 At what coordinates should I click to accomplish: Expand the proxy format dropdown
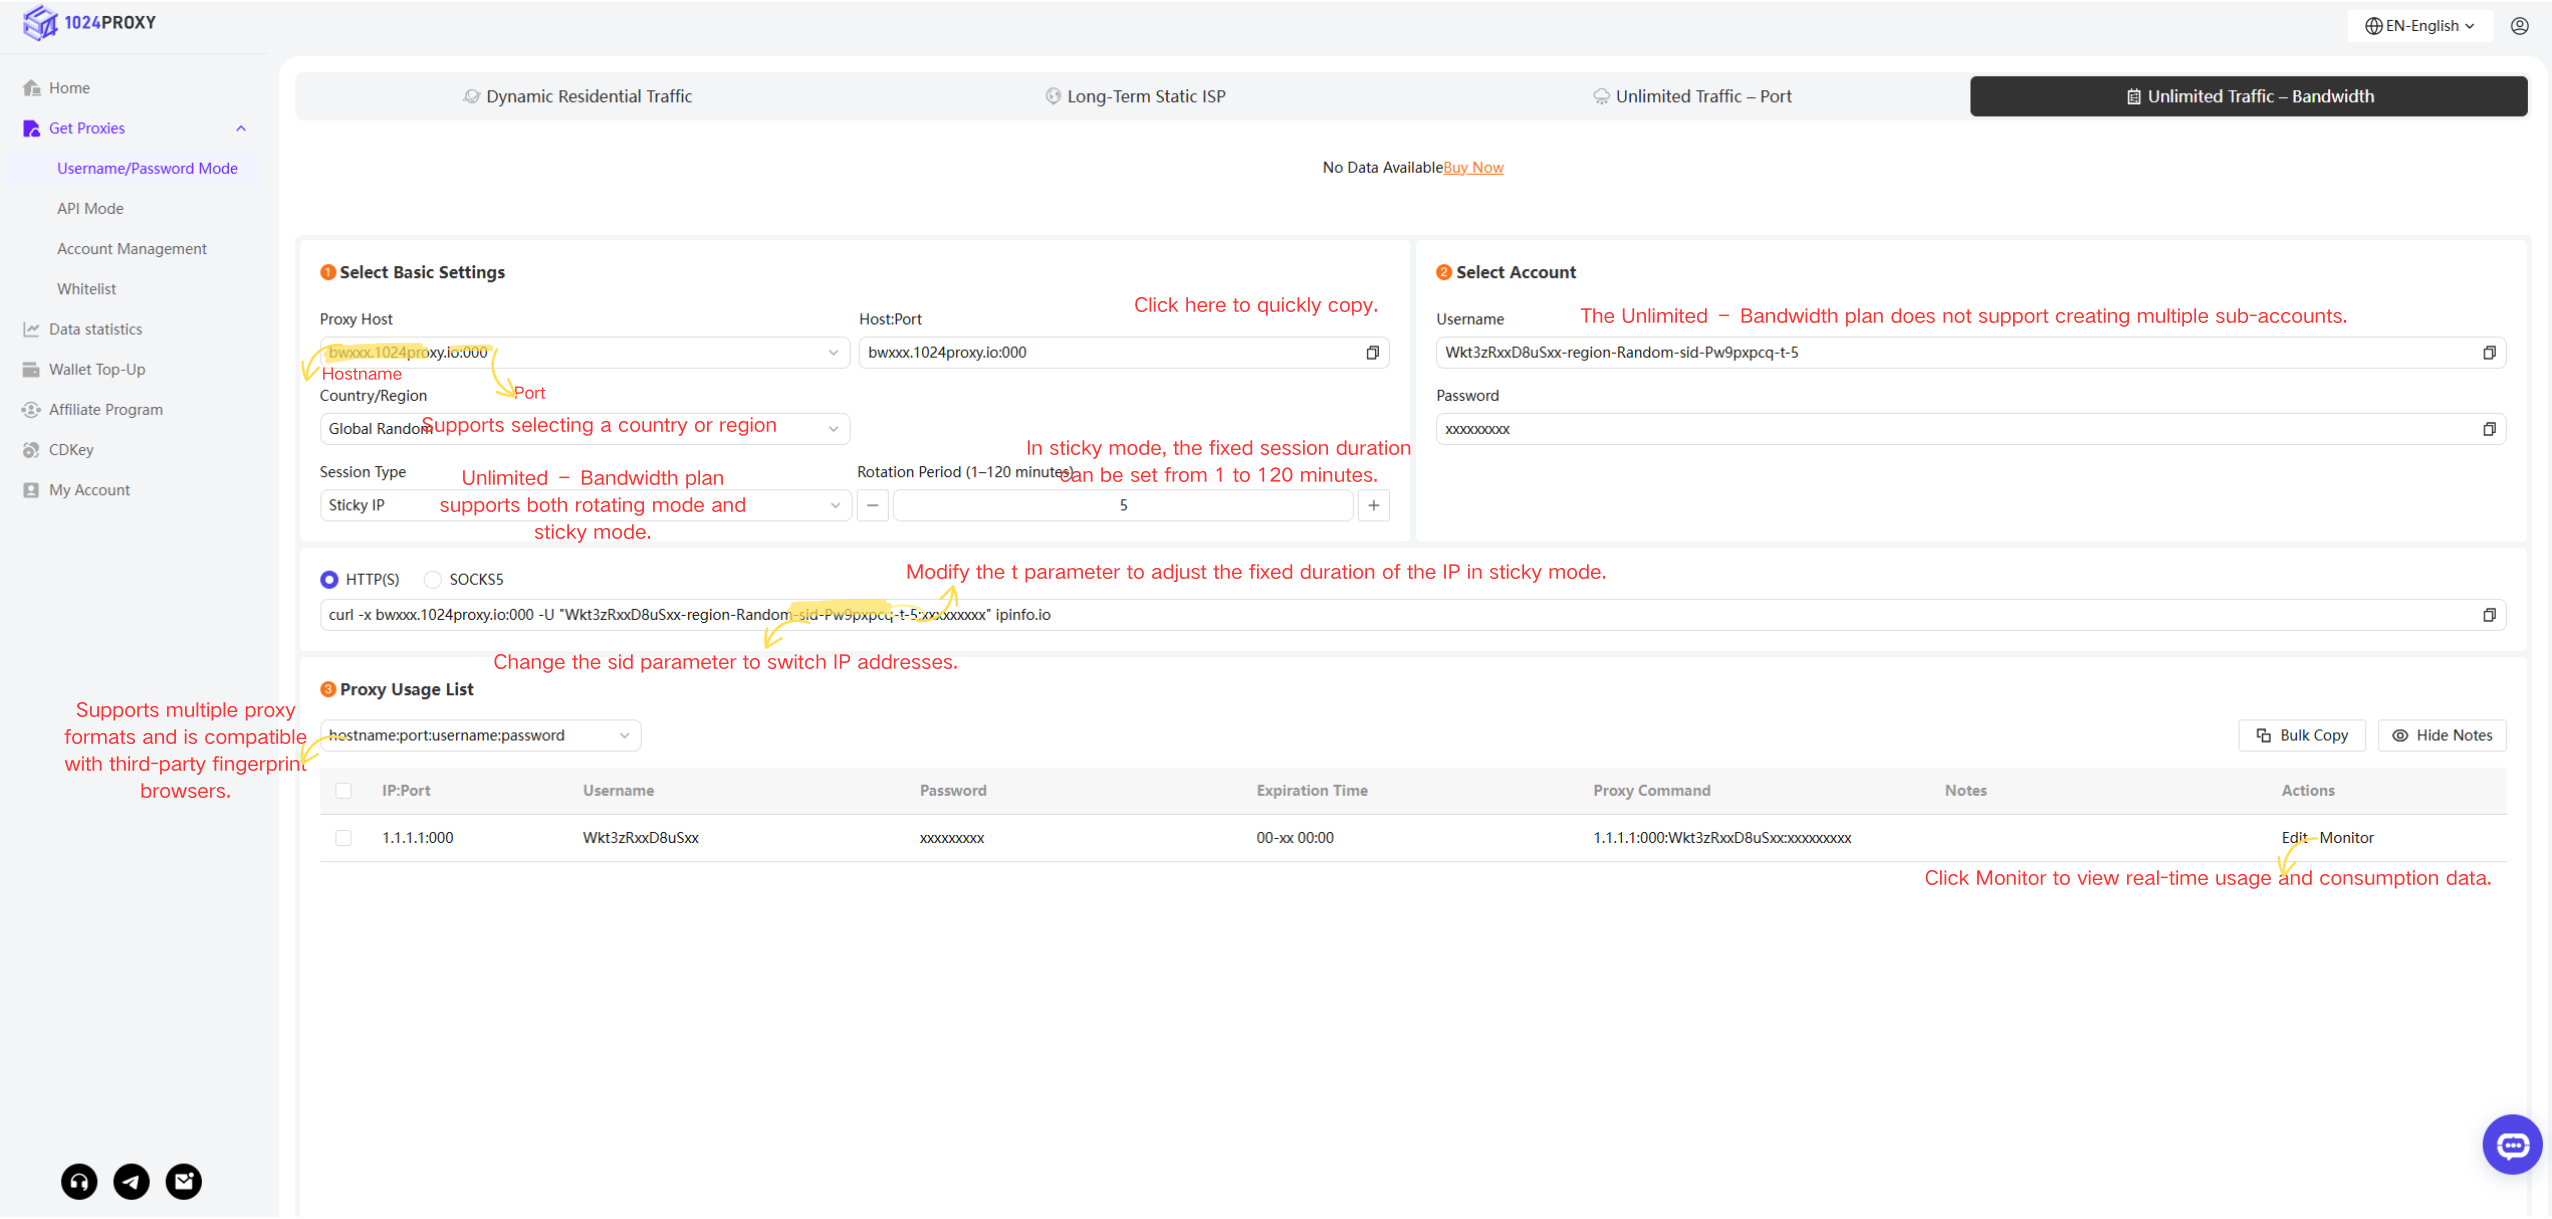tap(480, 735)
